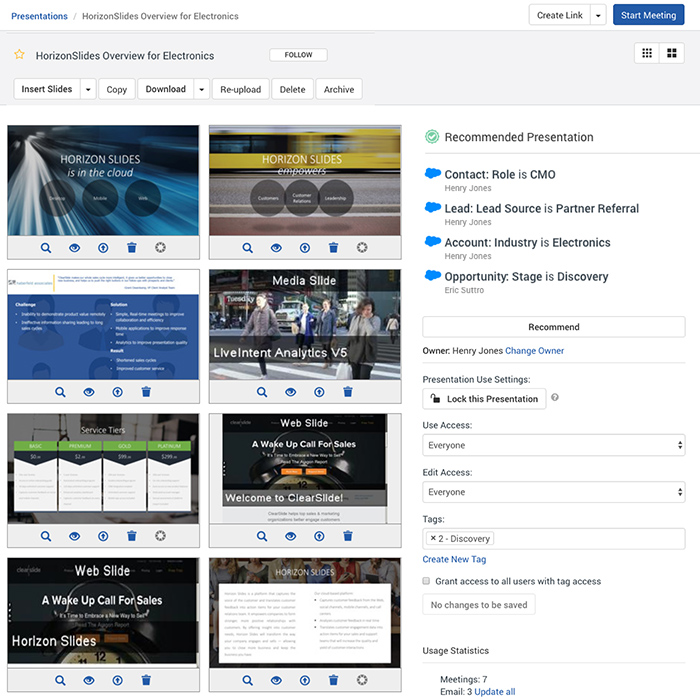
Task: Copy the presentation
Action: point(117,89)
